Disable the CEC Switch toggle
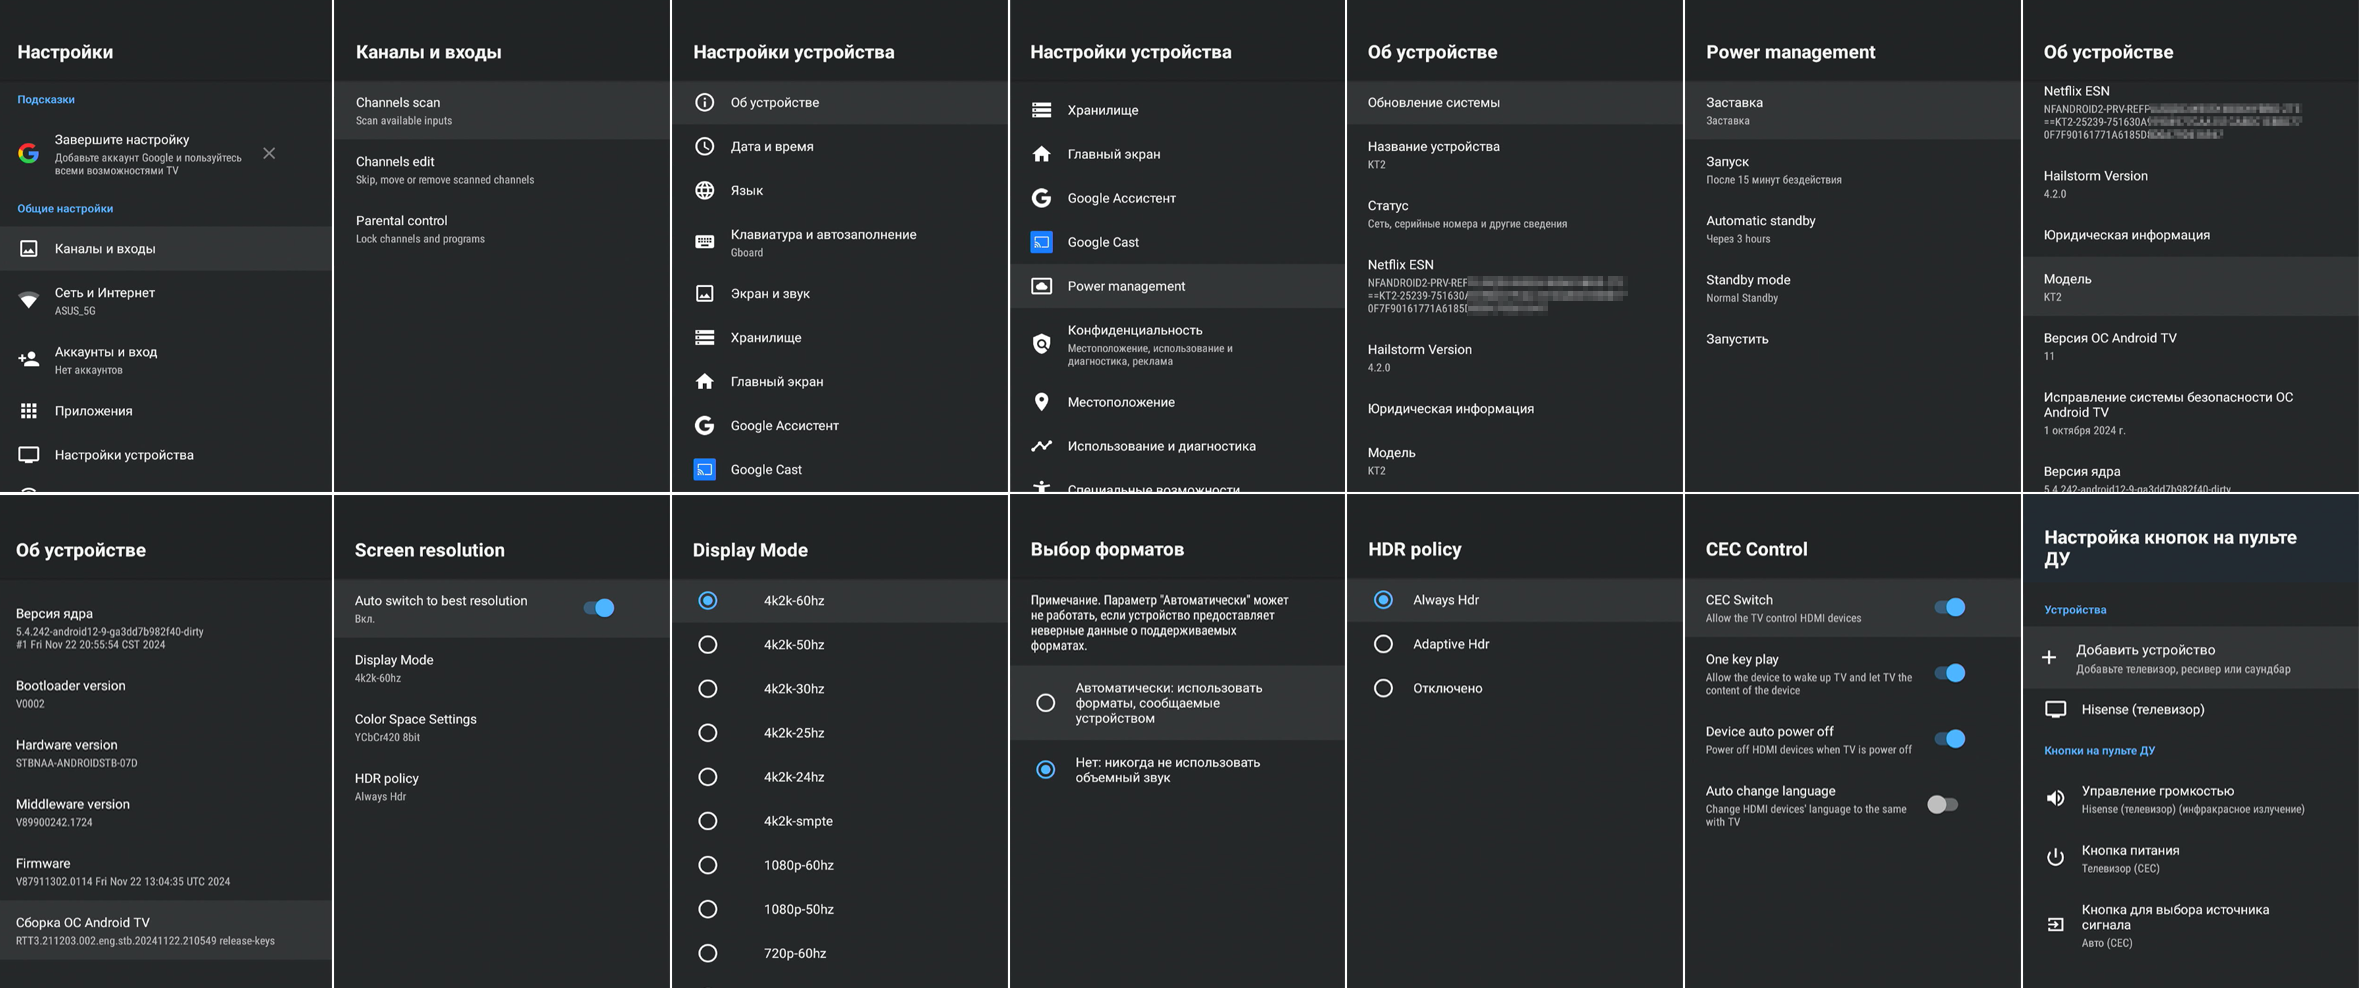This screenshot has height=988, width=2359. point(1949,607)
